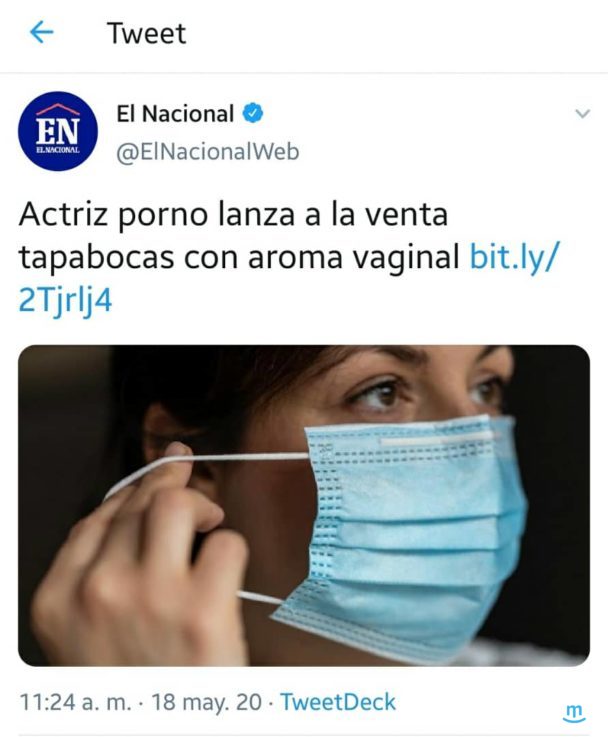Click the 18 may. 20 date
Screen dimensions: 608x737
pyautogui.click(x=206, y=702)
